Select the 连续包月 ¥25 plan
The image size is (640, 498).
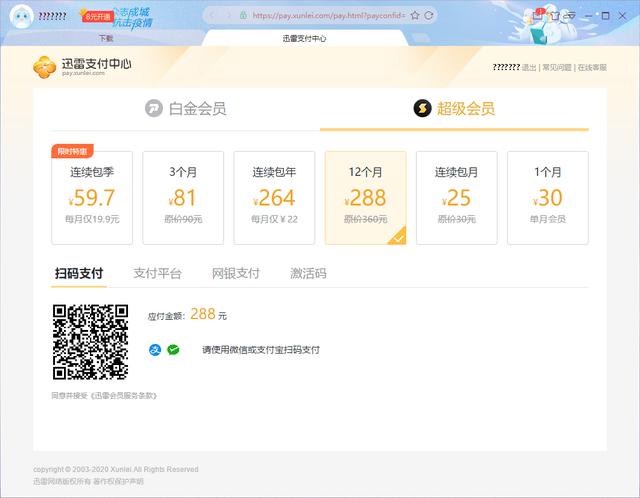coord(456,198)
